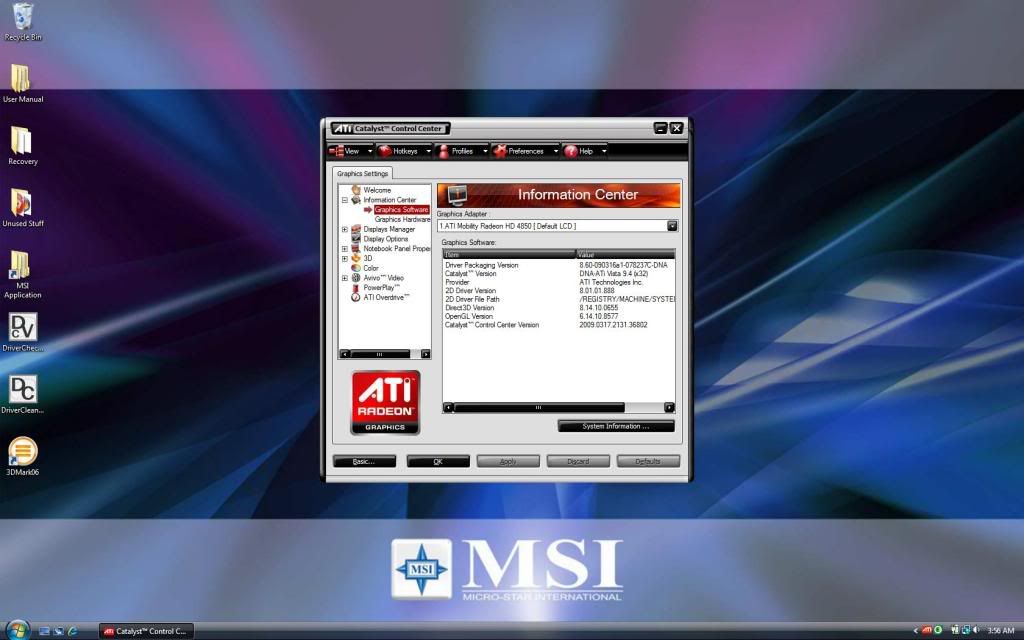
Task: Click the System Information button
Action: coord(616,426)
